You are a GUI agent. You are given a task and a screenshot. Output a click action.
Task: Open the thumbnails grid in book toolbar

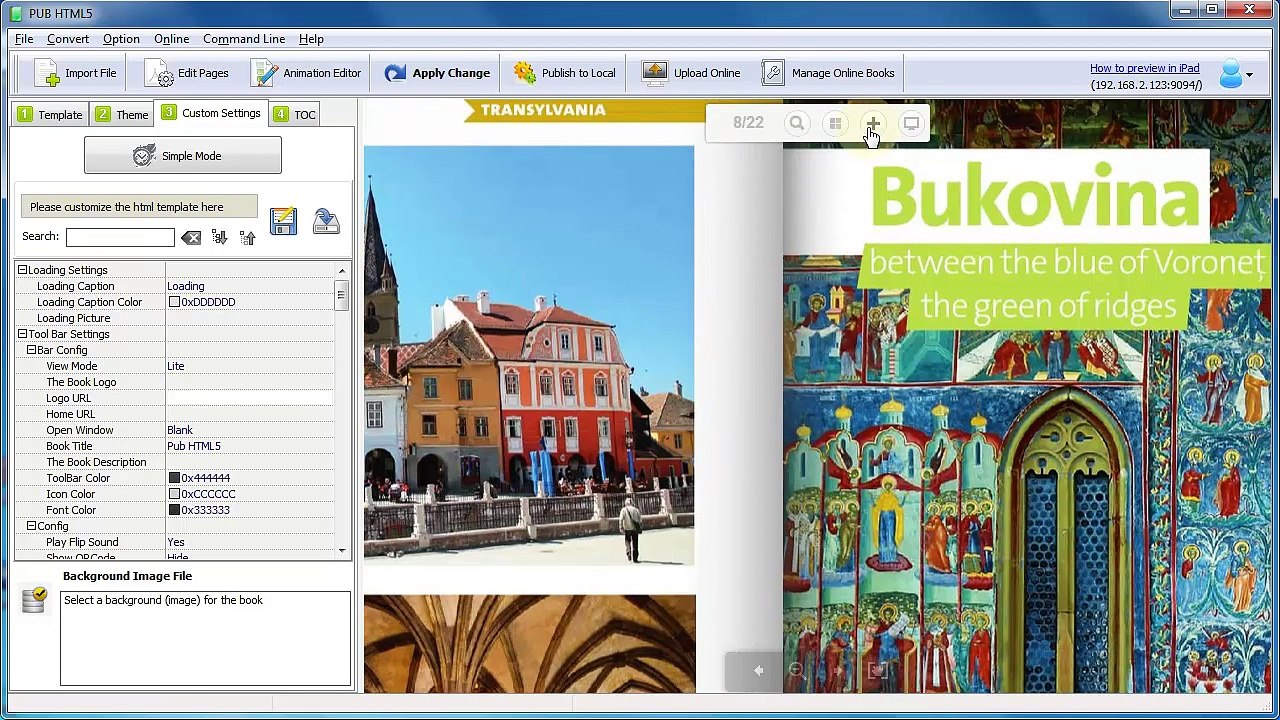click(x=835, y=123)
